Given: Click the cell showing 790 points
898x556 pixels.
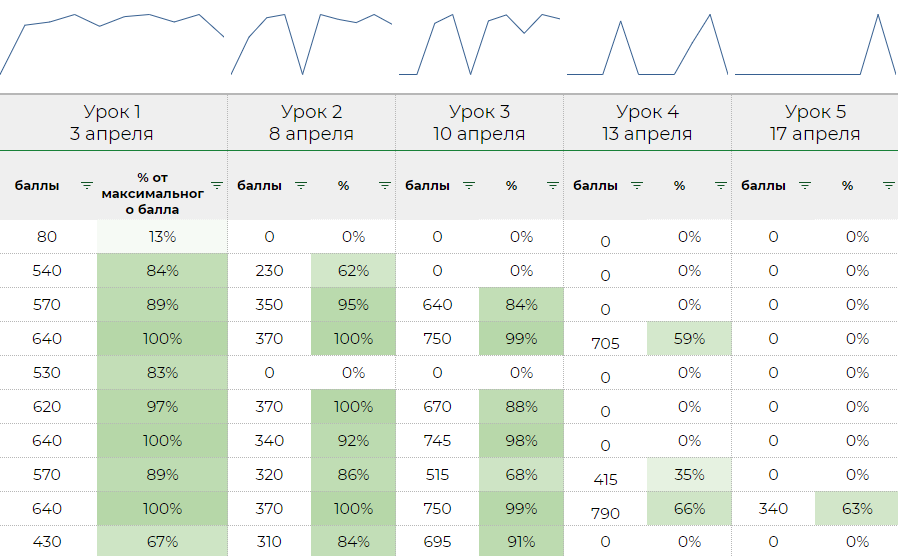Looking at the screenshot, I should click(x=605, y=513).
